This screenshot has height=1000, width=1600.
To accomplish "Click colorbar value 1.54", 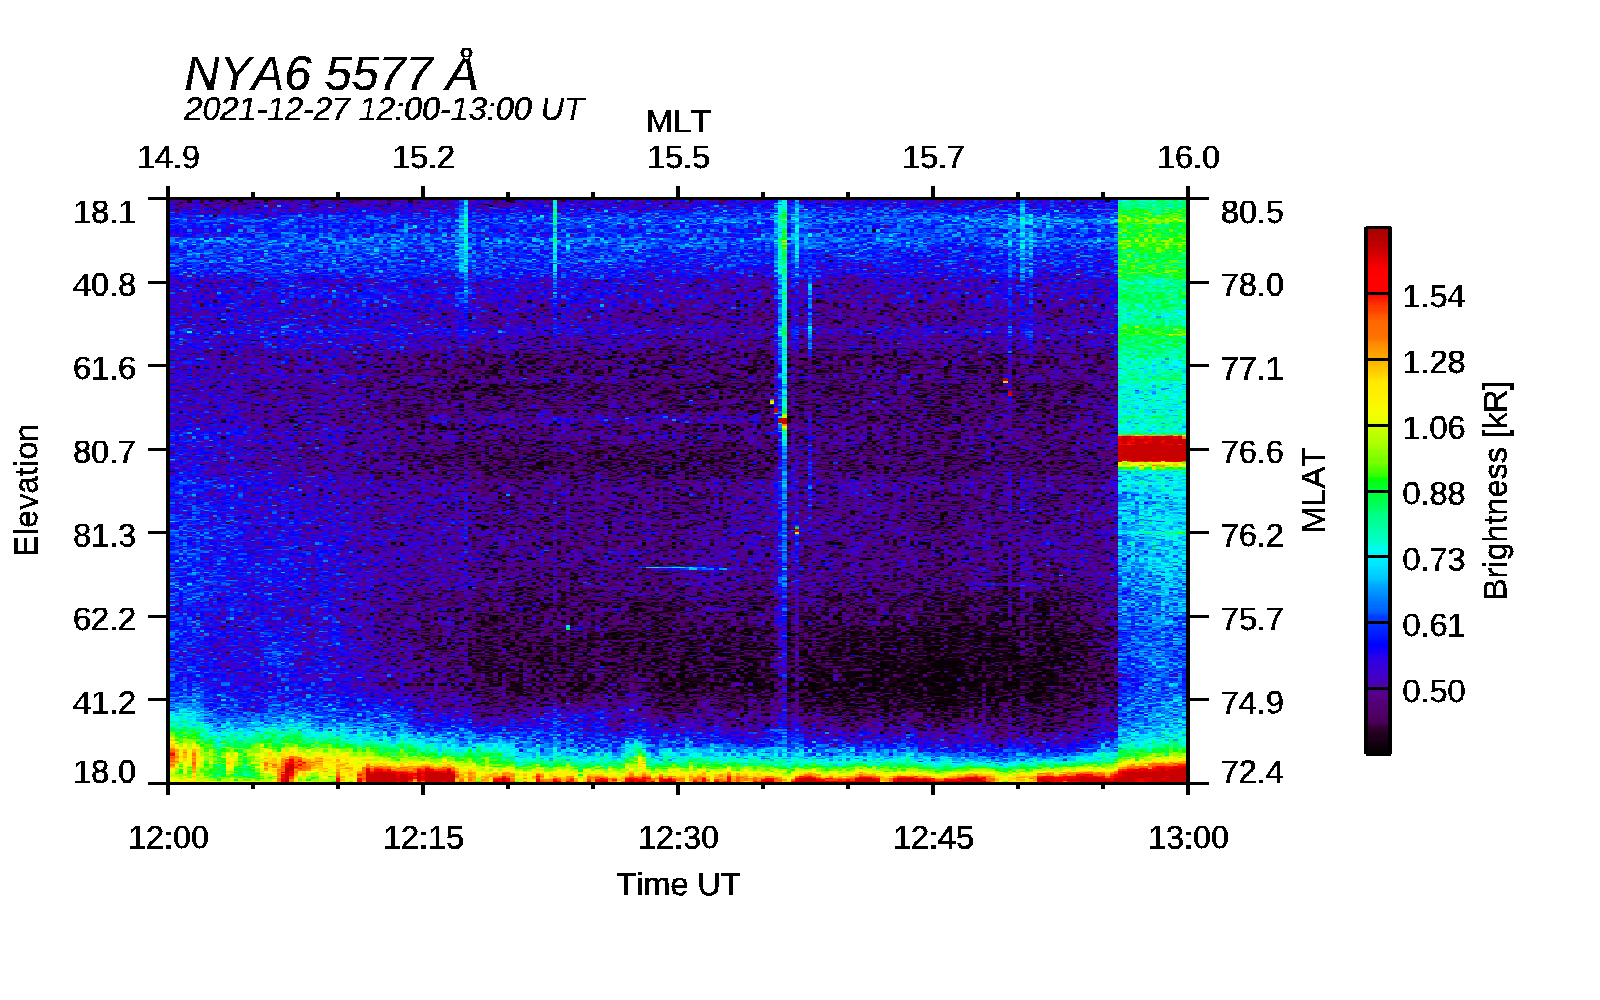I will [1433, 296].
